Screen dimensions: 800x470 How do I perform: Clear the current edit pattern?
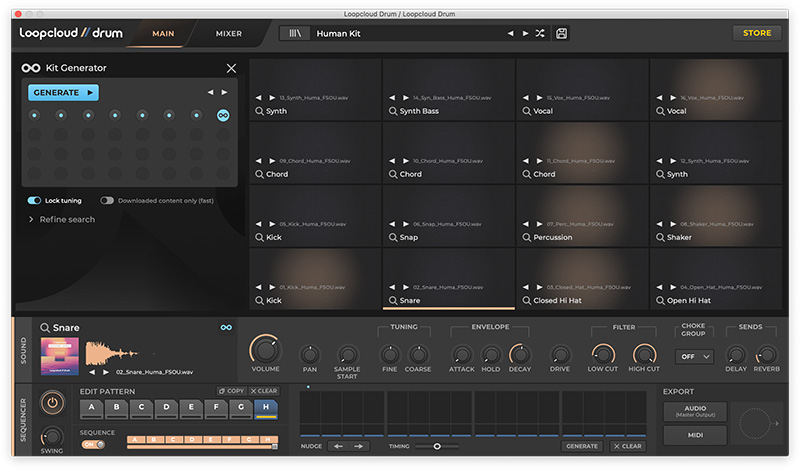click(264, 391)
